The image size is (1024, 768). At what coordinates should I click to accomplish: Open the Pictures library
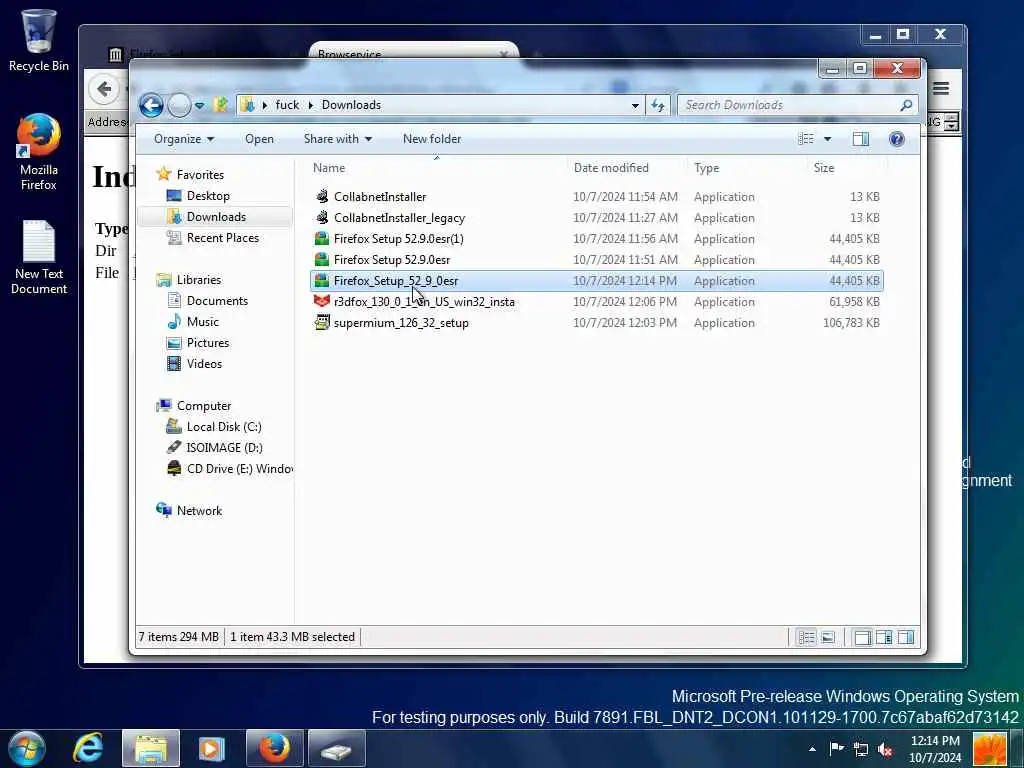(208, 343)
